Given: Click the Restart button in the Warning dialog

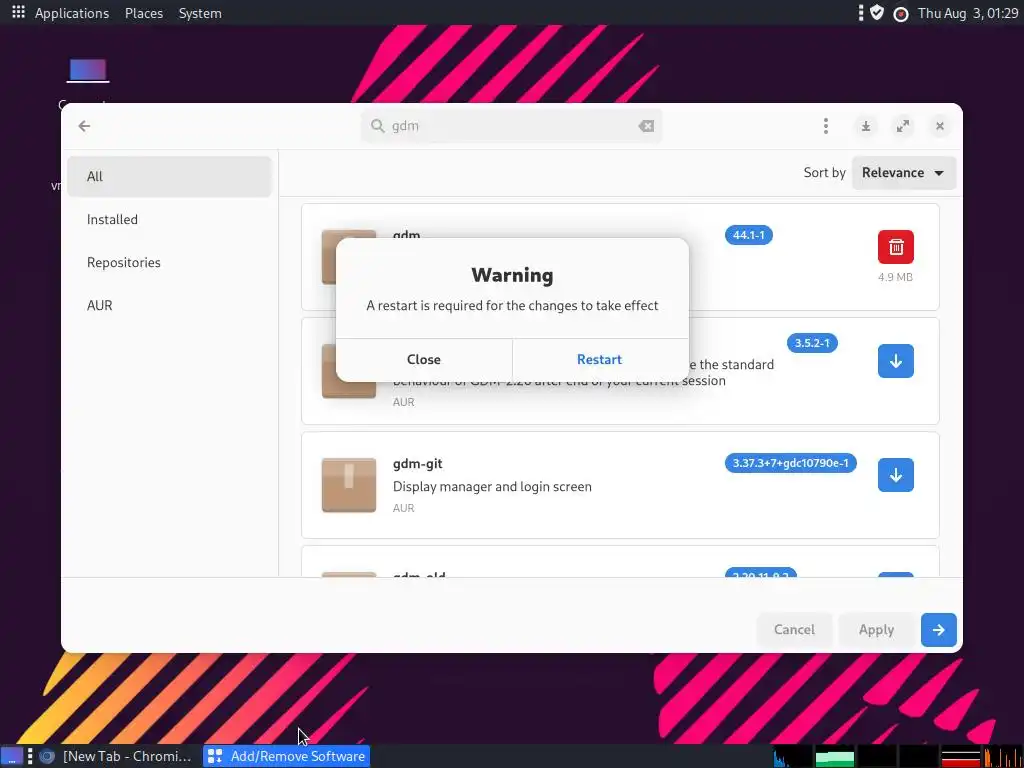Looking at the screenshot, I should click(600, 360).
